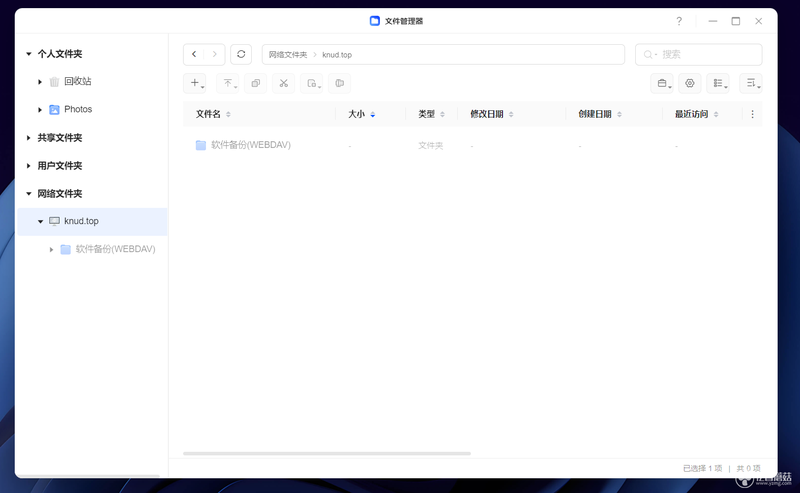Open the toolbox briefcase menu
Image resolution: width=800 pixels, height=493 pixels.
[x=662, y=83]
